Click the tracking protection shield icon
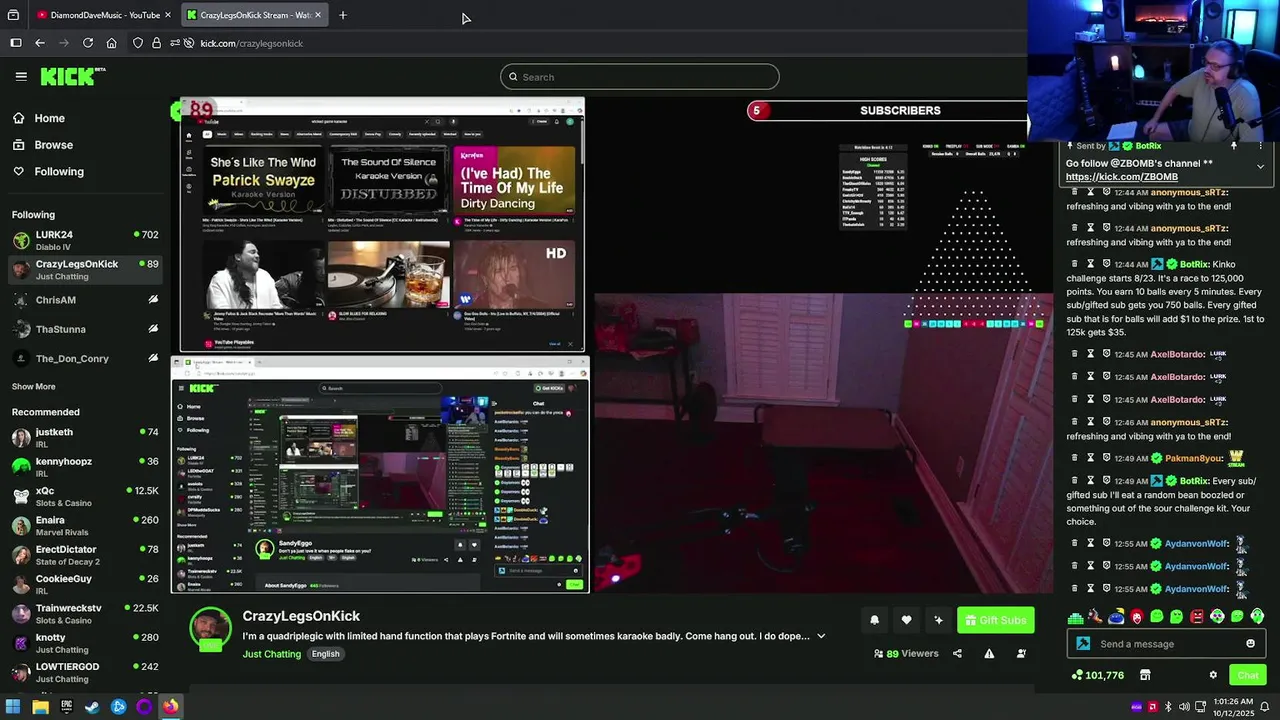 pos(138,43)
